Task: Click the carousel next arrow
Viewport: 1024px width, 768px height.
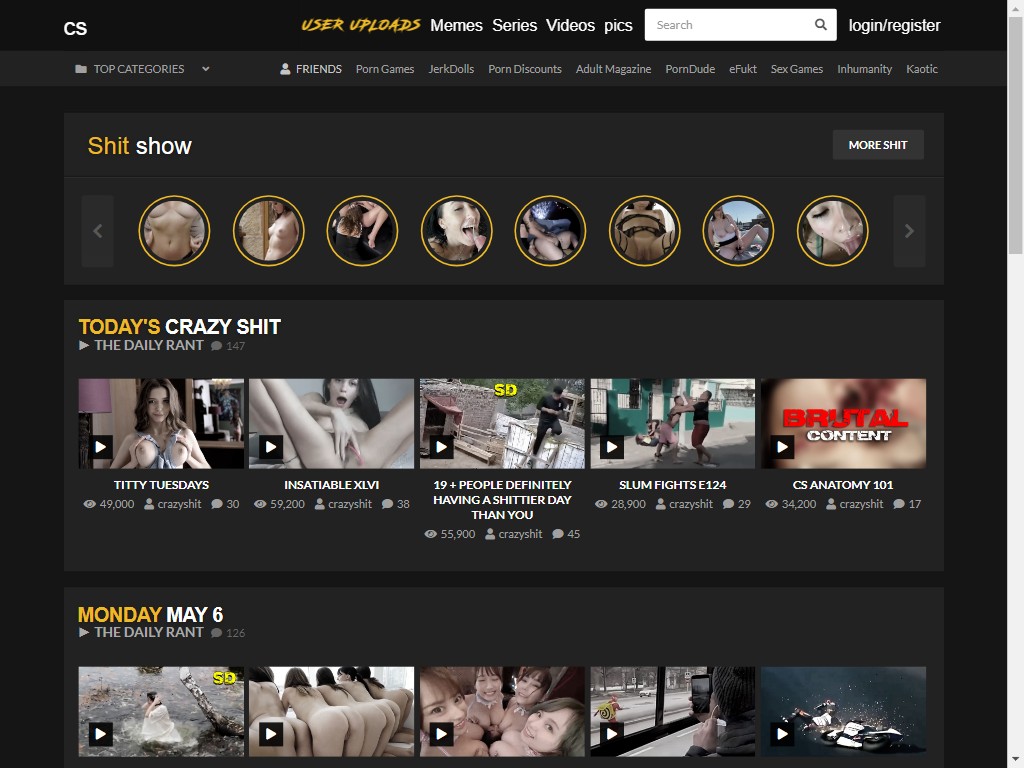Action: tap(908, 231)
